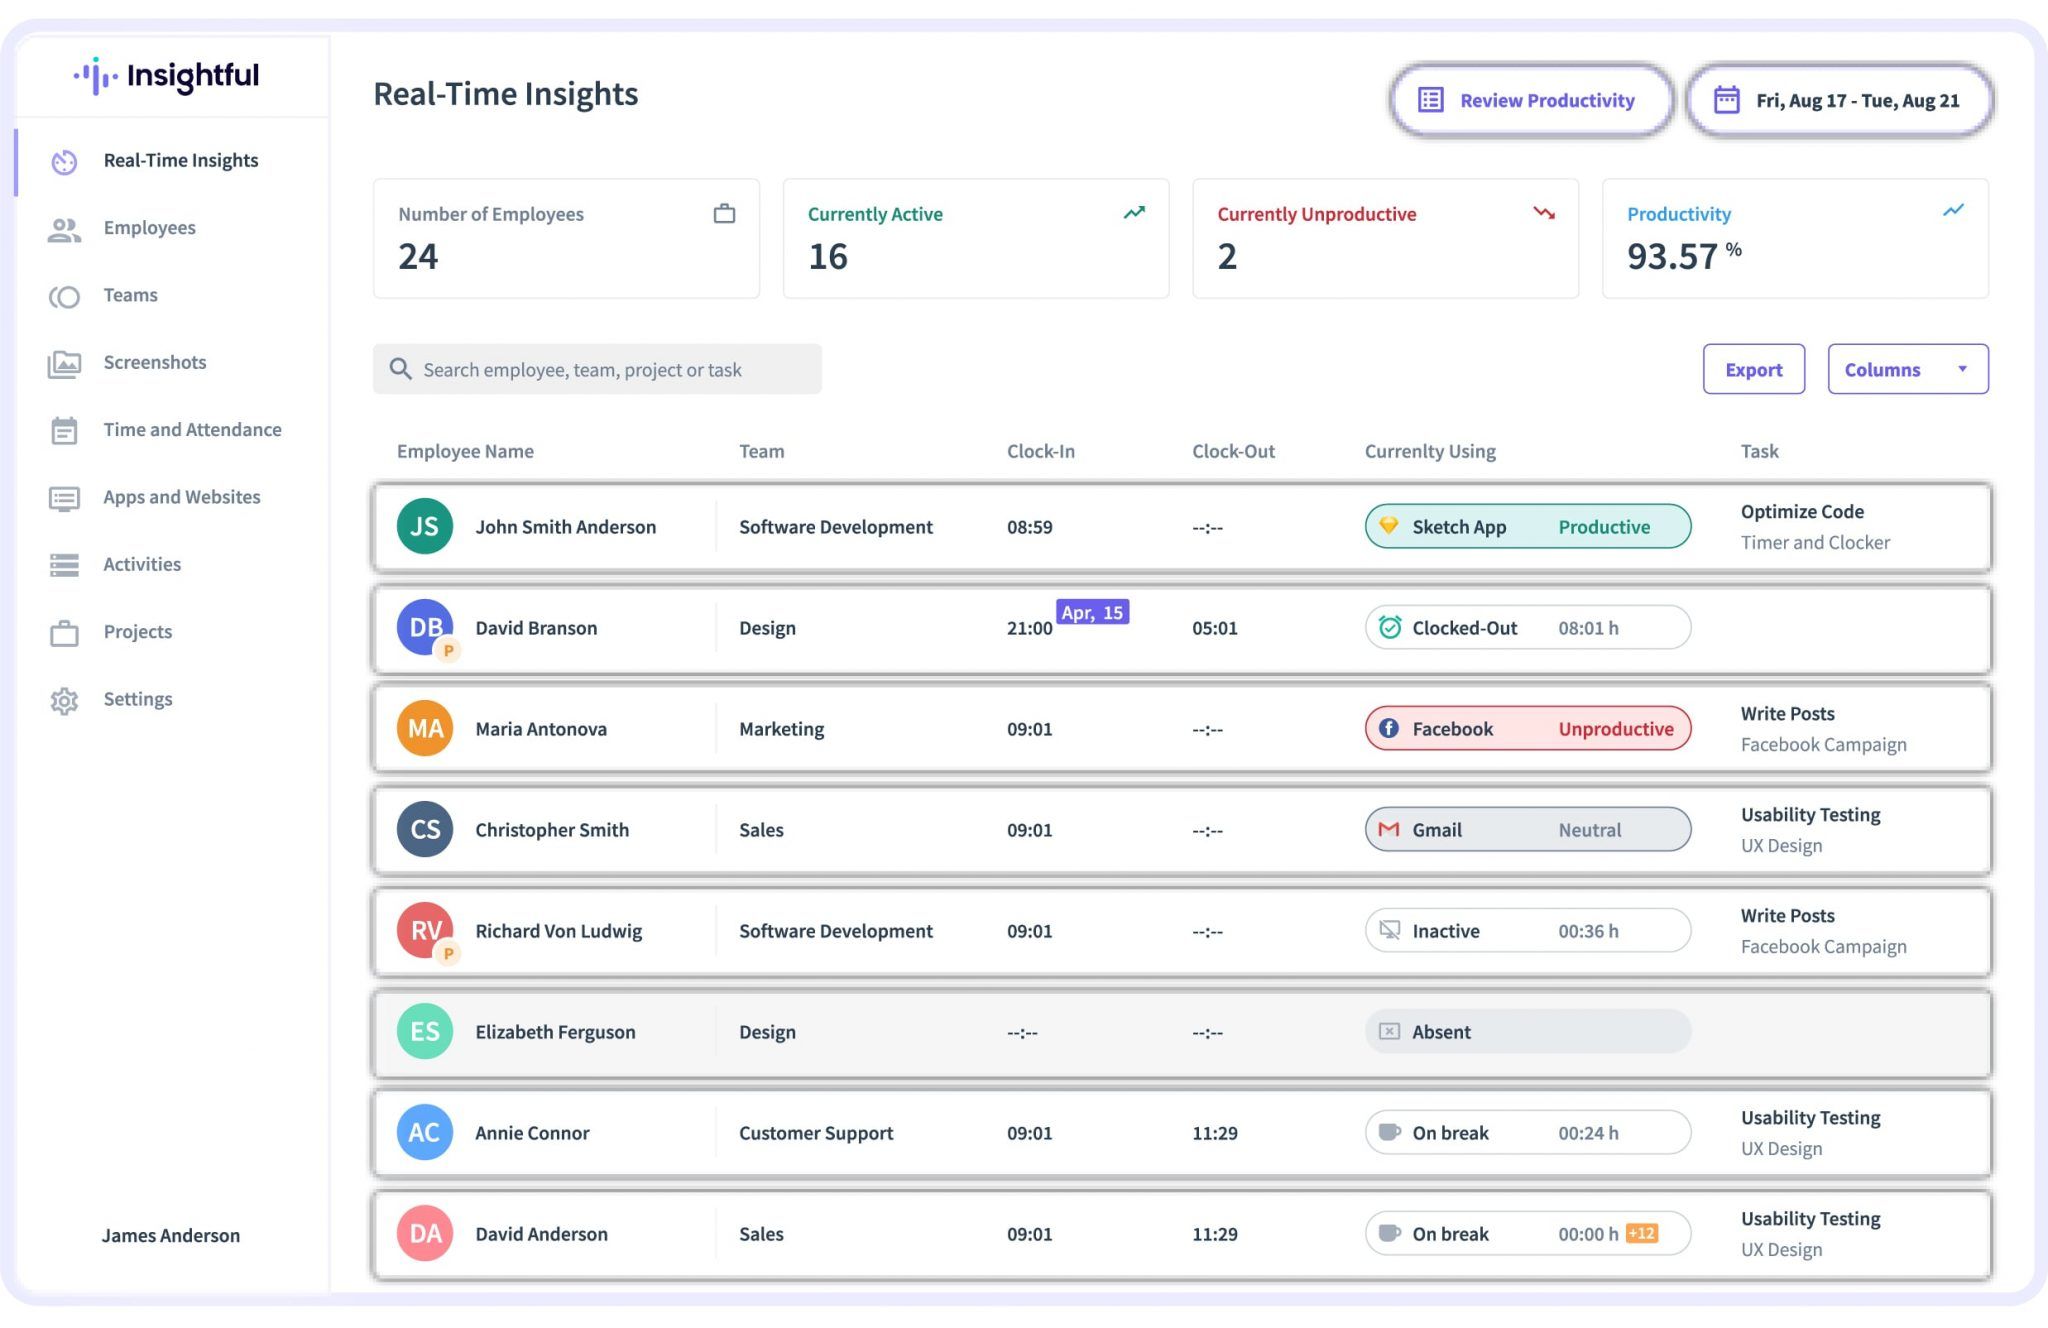Click the search magnifier icon
Viewport: 2048px width, 1328px height.
coord(400,369)
